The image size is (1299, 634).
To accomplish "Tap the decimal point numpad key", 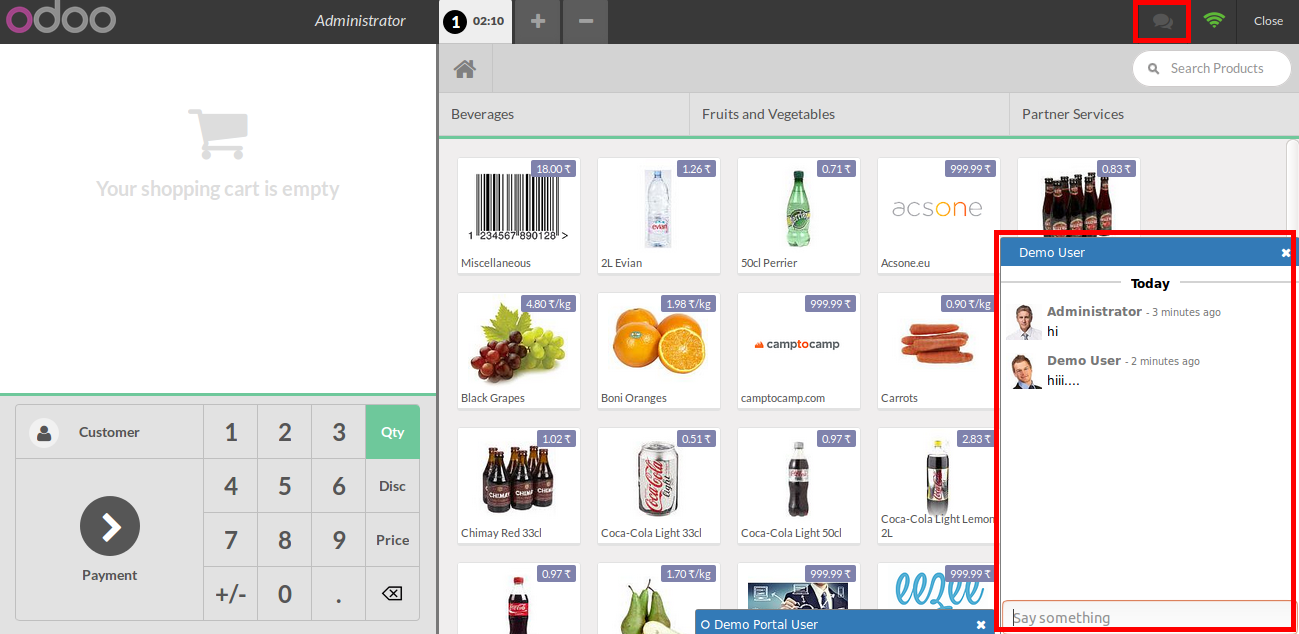I will pos(339,594).
